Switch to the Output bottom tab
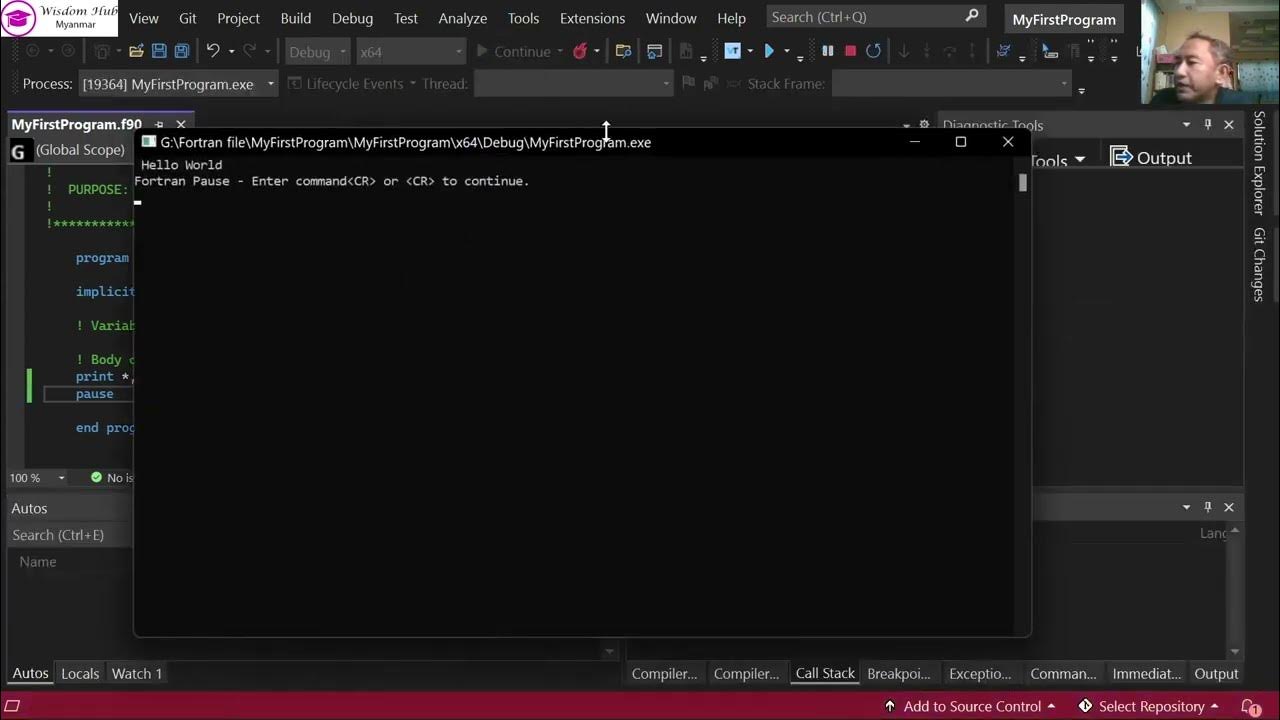Image resolution: width=1280 pixels, height=720 pixels. click(x=1216, y=673)
